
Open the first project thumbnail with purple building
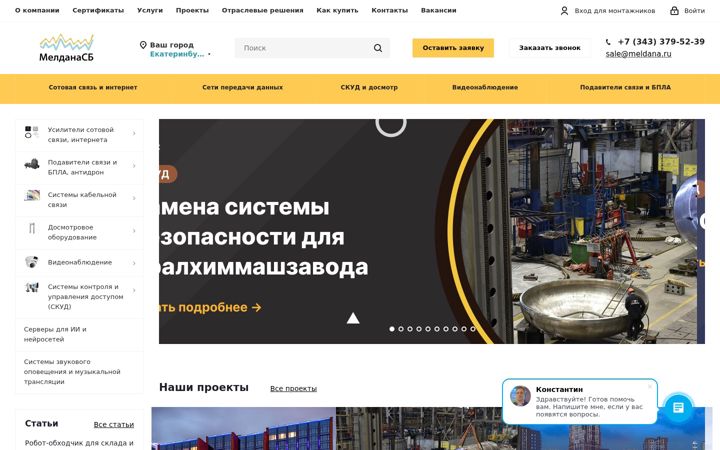pyautogui.click(x=243, y=428)
